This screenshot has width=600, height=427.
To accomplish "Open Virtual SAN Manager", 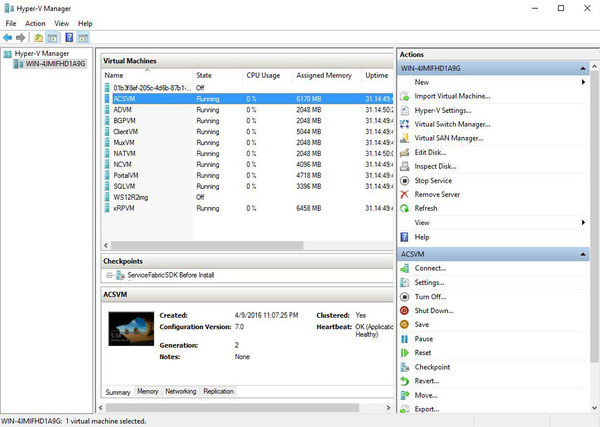I will 448,138.
